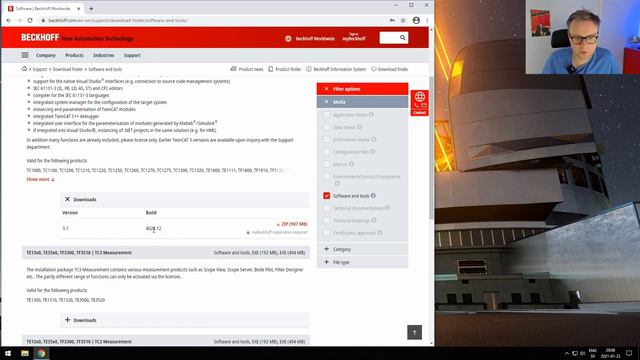
Task: Expand the File type filter section
Action: coord(362,262)
